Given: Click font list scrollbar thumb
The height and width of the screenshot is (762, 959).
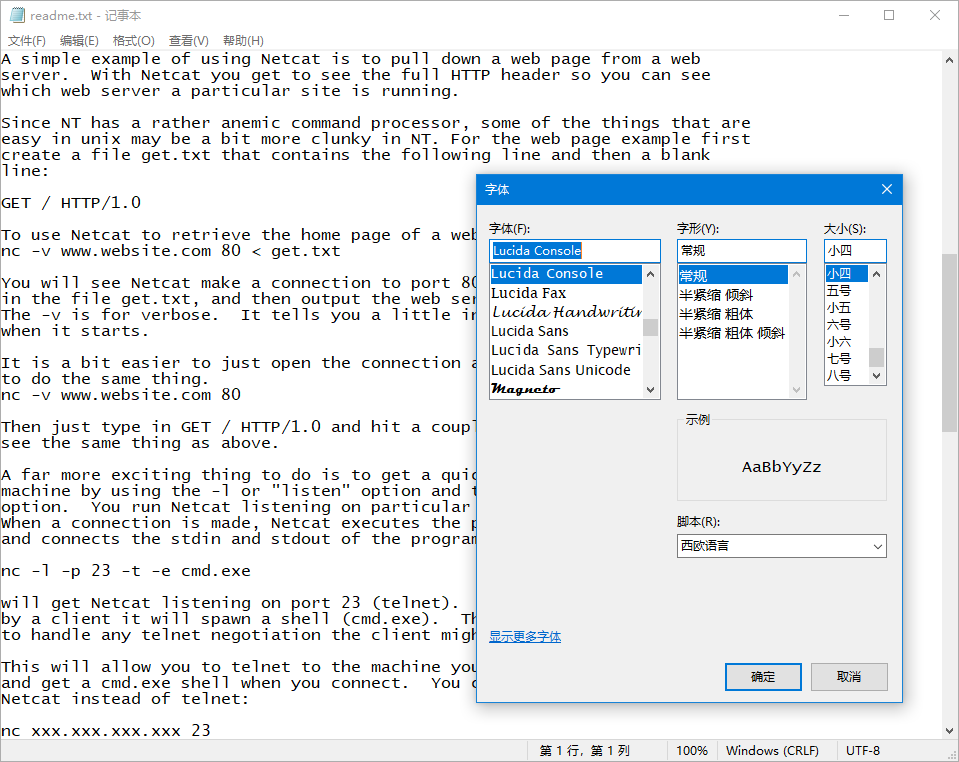Looking at the screenshot, I should [651, 327].
